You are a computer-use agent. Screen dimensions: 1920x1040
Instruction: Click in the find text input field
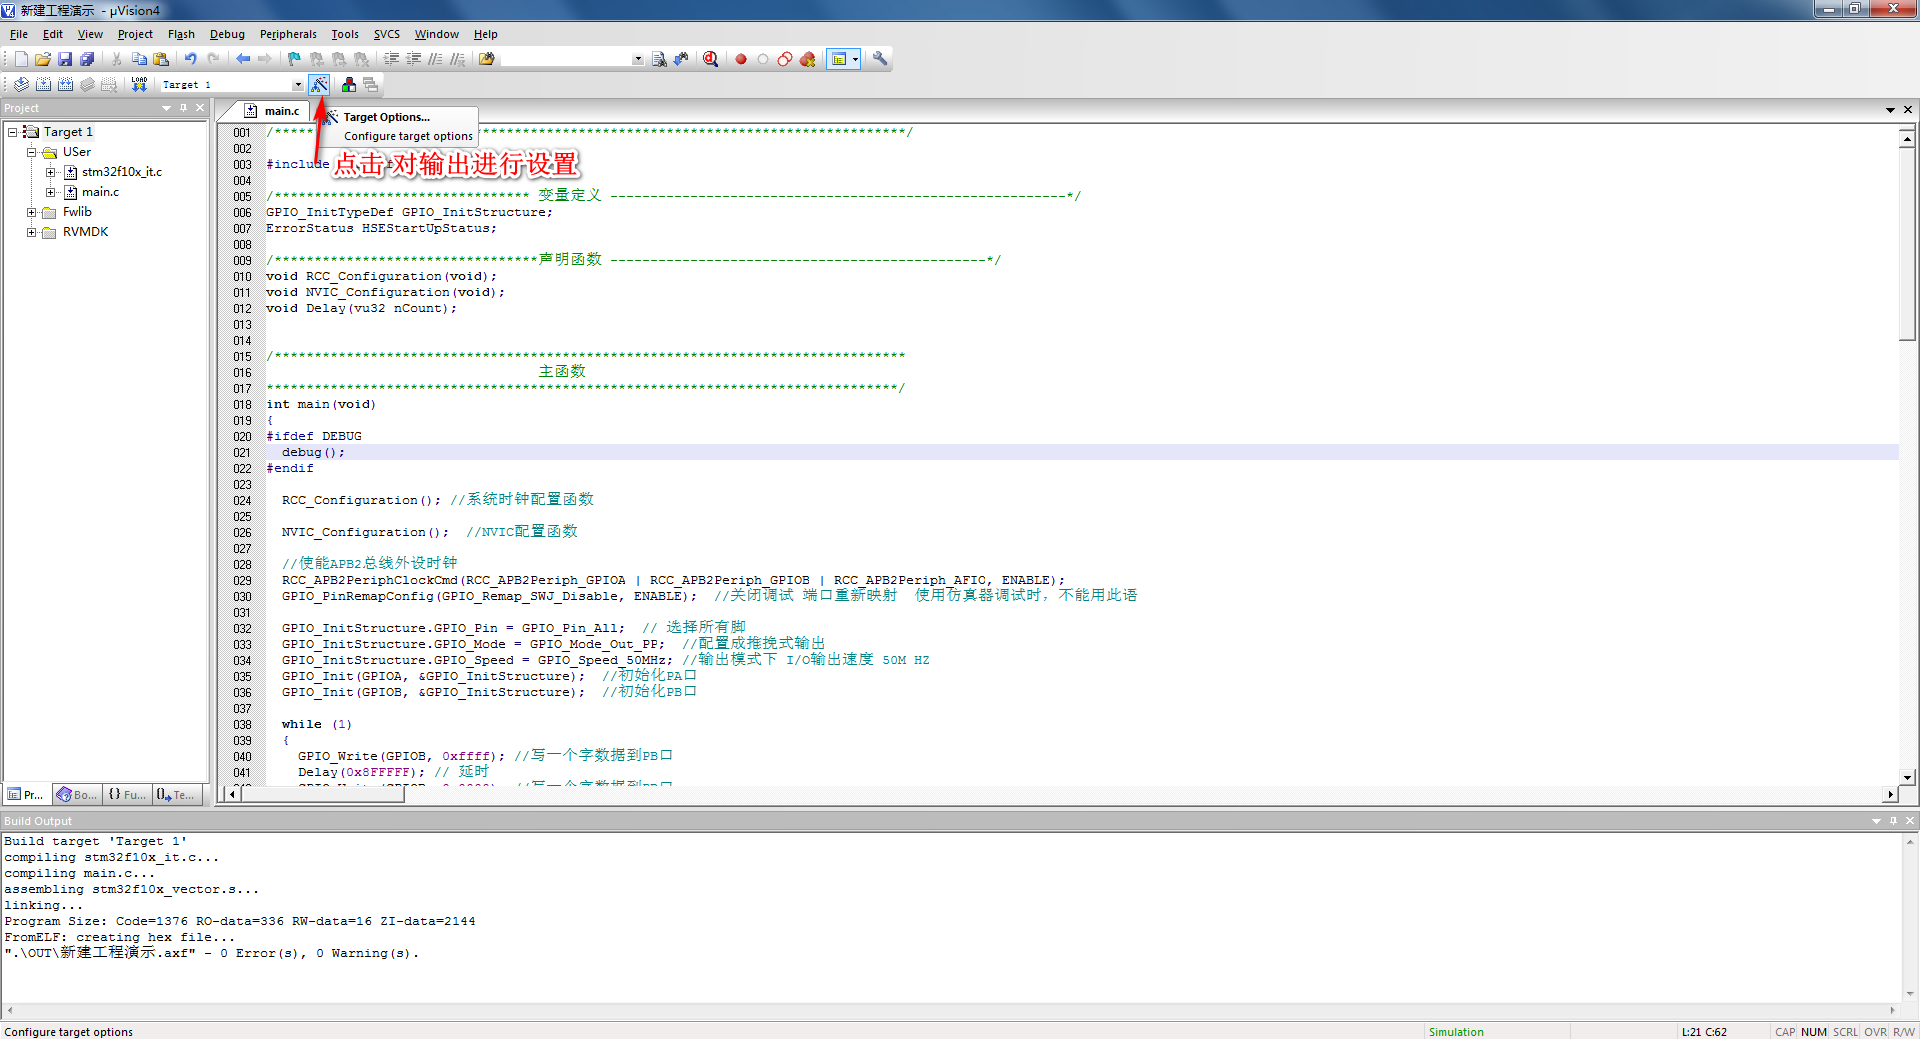tap(565, 59)
